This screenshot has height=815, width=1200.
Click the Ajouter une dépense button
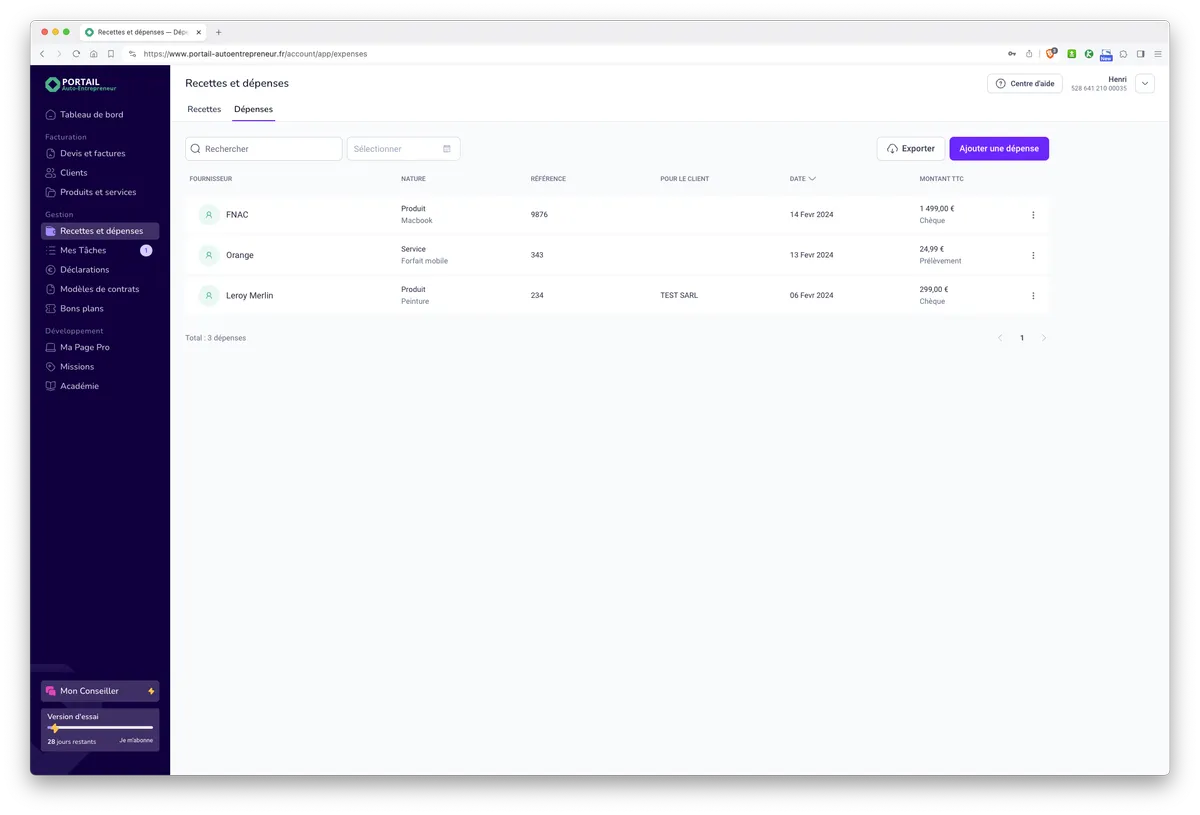(999, 149)
